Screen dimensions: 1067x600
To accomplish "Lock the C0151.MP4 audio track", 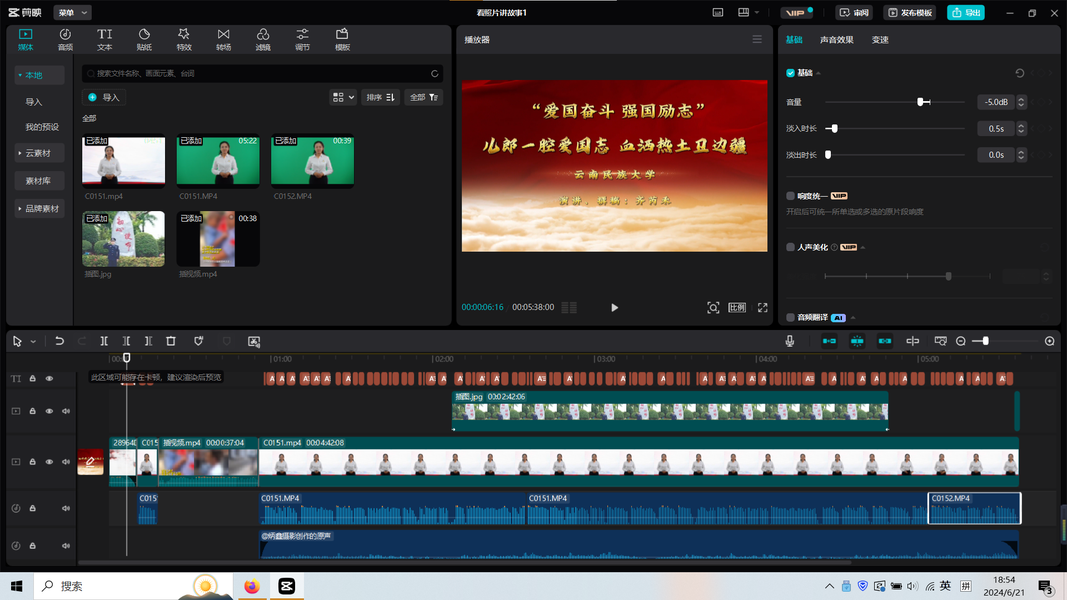I will point(32,508).
